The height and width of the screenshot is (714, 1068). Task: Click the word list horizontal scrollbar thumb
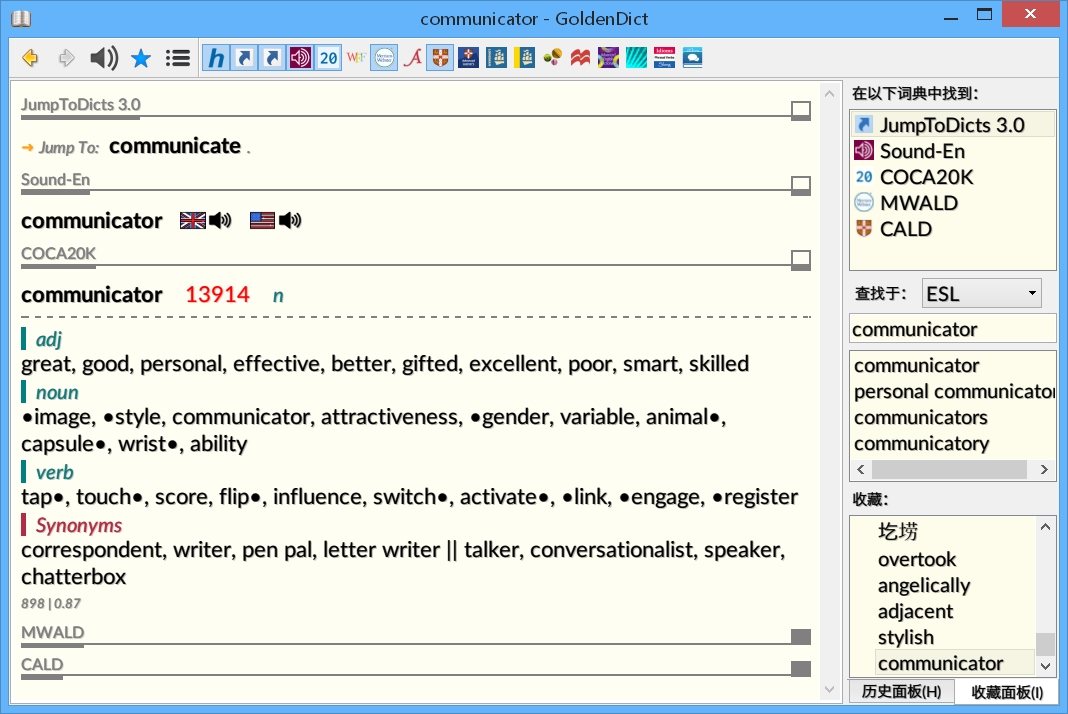tap(949, 469)
